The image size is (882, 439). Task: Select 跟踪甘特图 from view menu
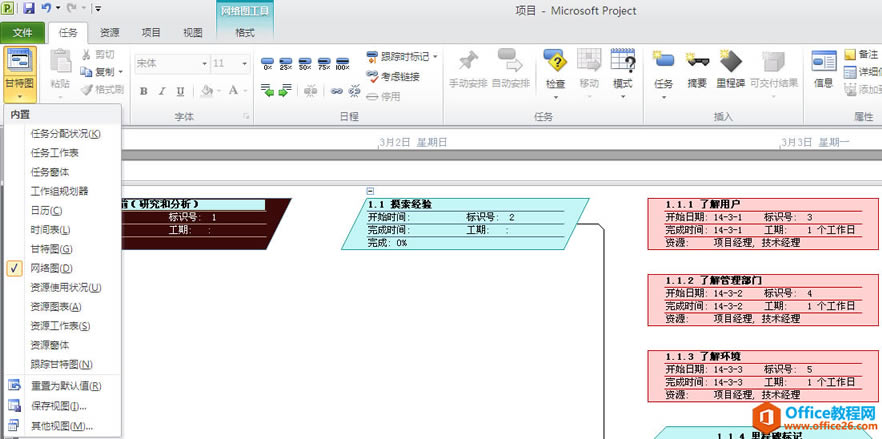(x=62, y=364)
